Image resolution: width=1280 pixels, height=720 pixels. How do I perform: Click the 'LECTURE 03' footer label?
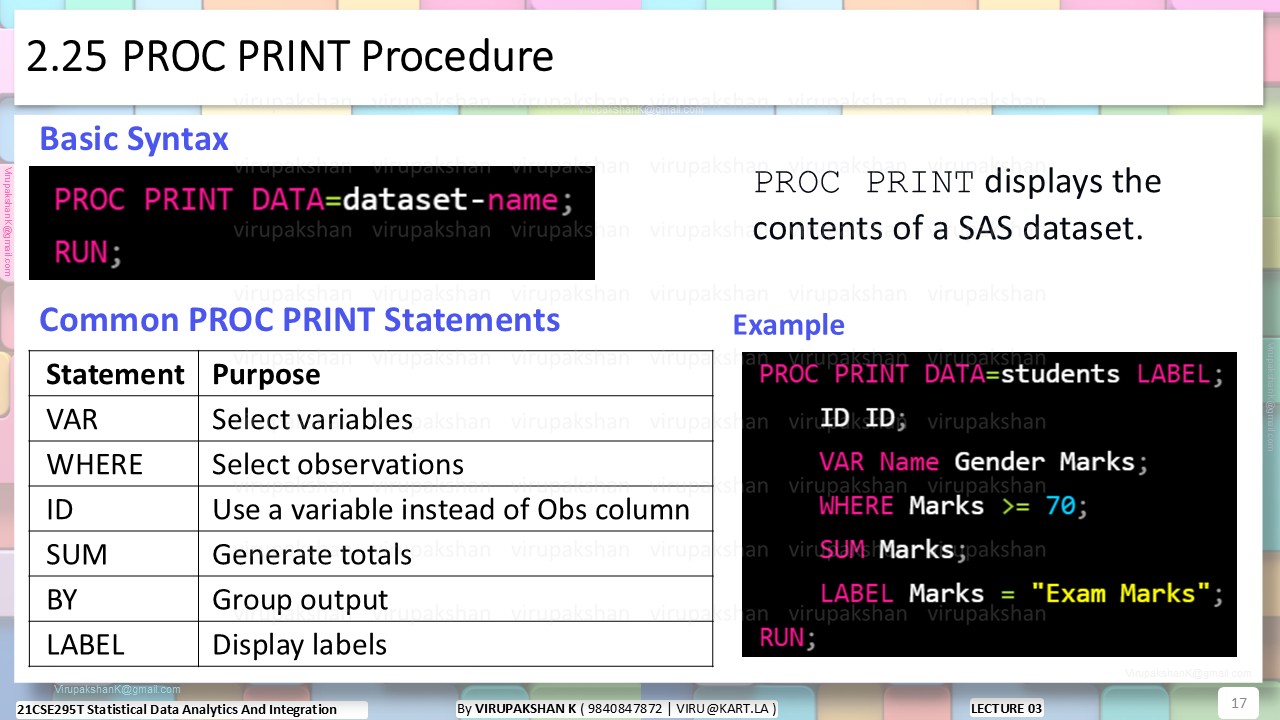coord(1006,708)
